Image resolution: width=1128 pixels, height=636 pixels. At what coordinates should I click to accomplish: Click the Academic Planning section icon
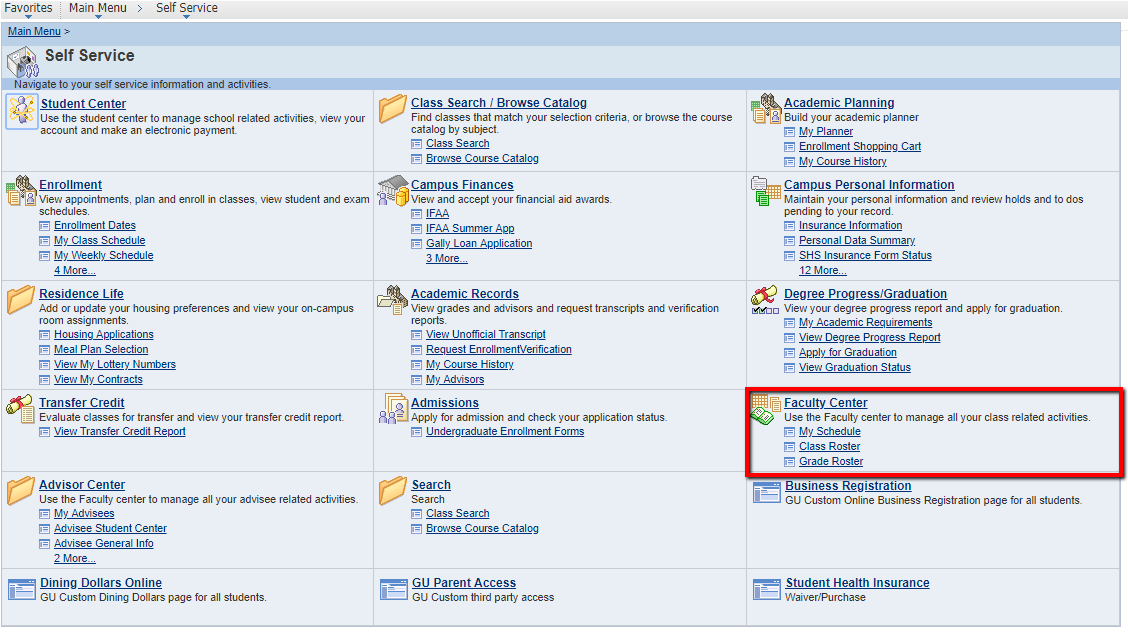(x=766, y=109)
